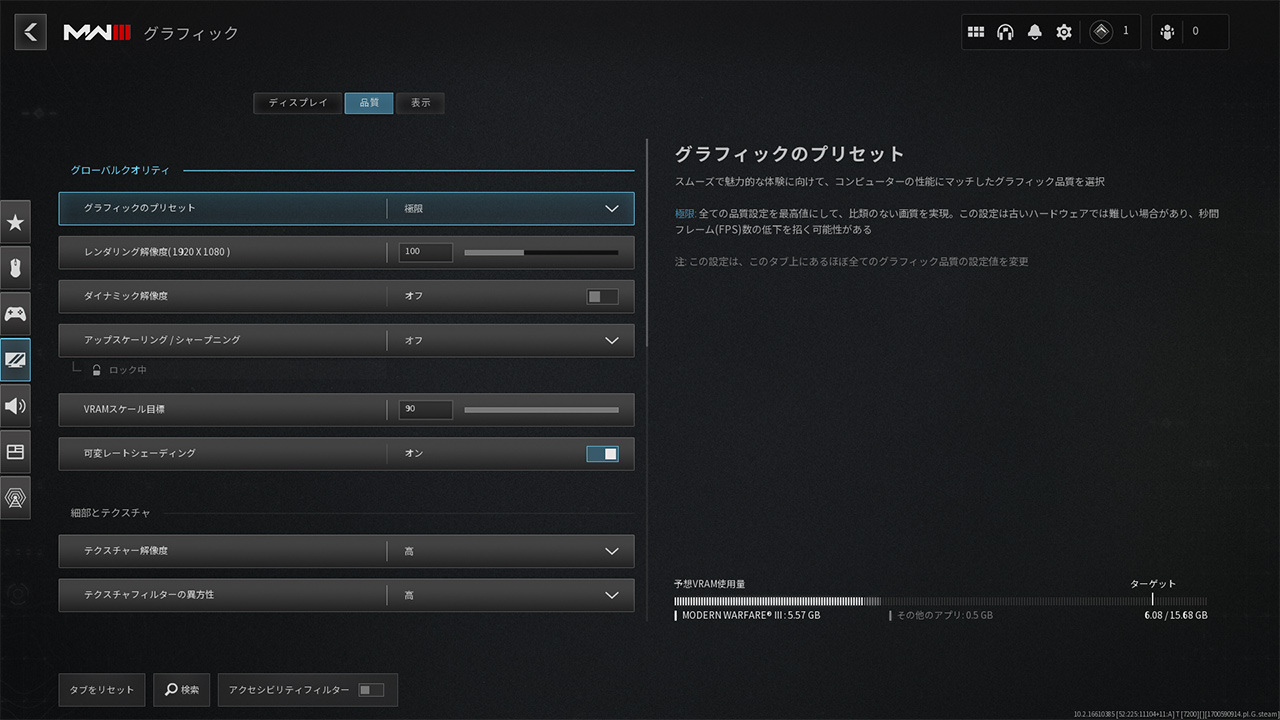Viewport: 1280px width, 720px height.
Task: Click the 検索 search button
Action: coord(182,690)
